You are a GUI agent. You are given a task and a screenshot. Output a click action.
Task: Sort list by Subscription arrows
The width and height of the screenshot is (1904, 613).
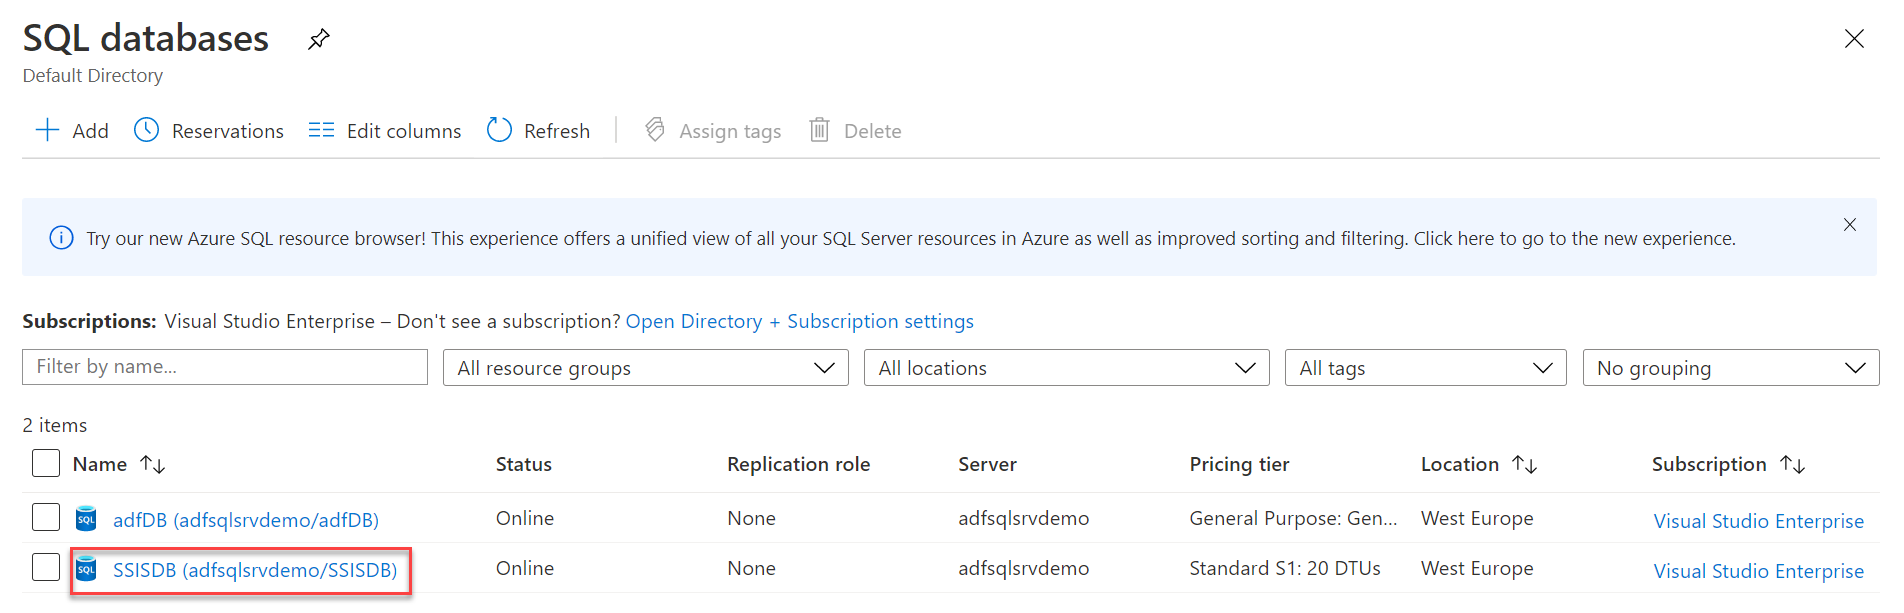[1792, 464]
